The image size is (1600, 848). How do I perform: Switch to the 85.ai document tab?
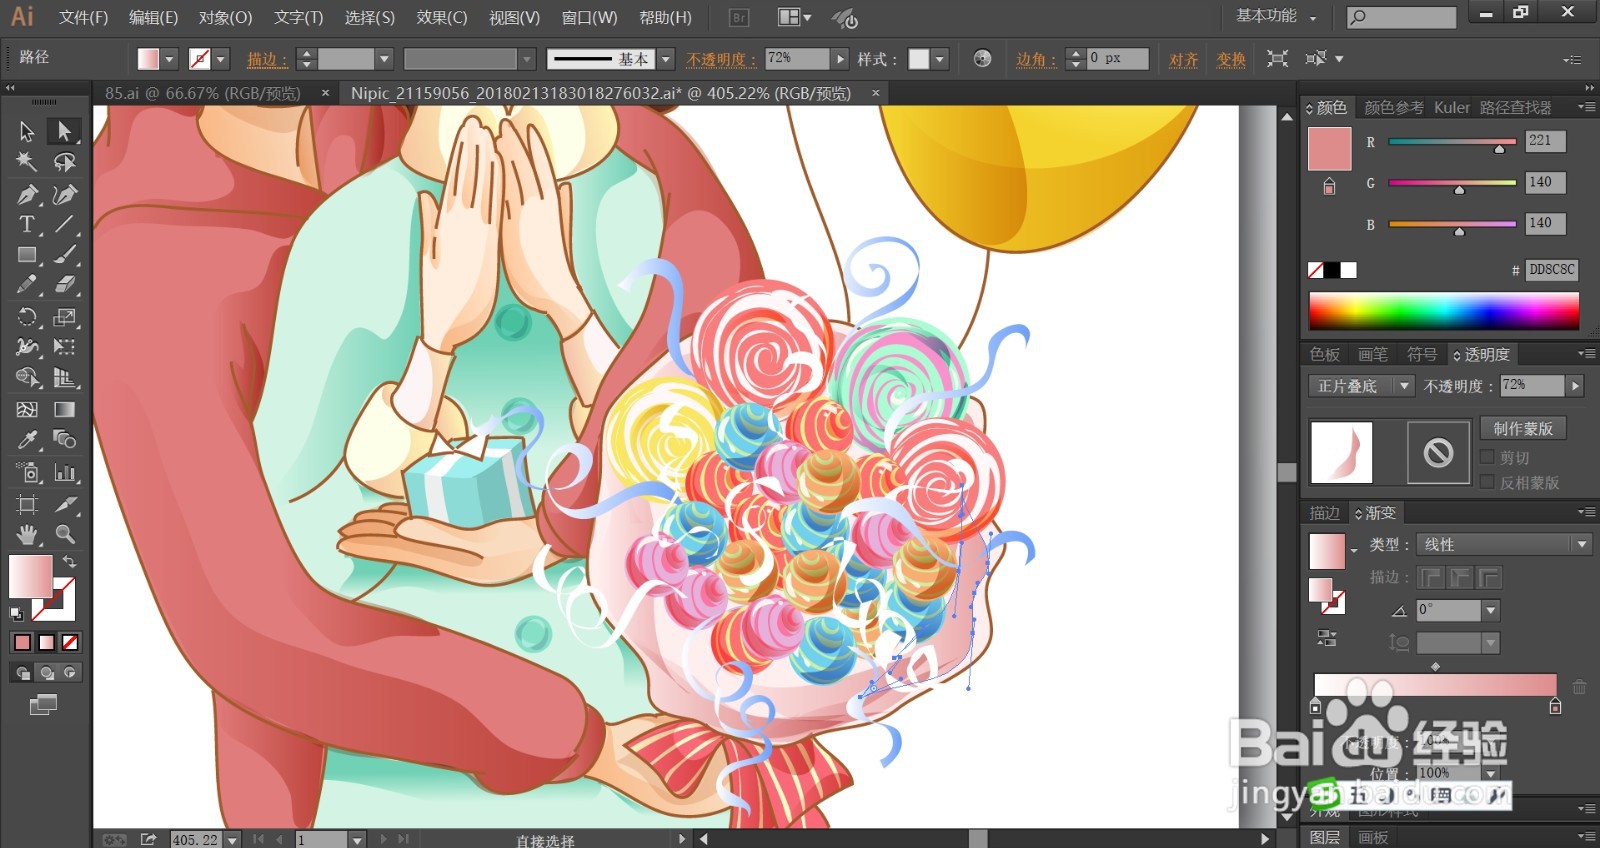[203, 93]
